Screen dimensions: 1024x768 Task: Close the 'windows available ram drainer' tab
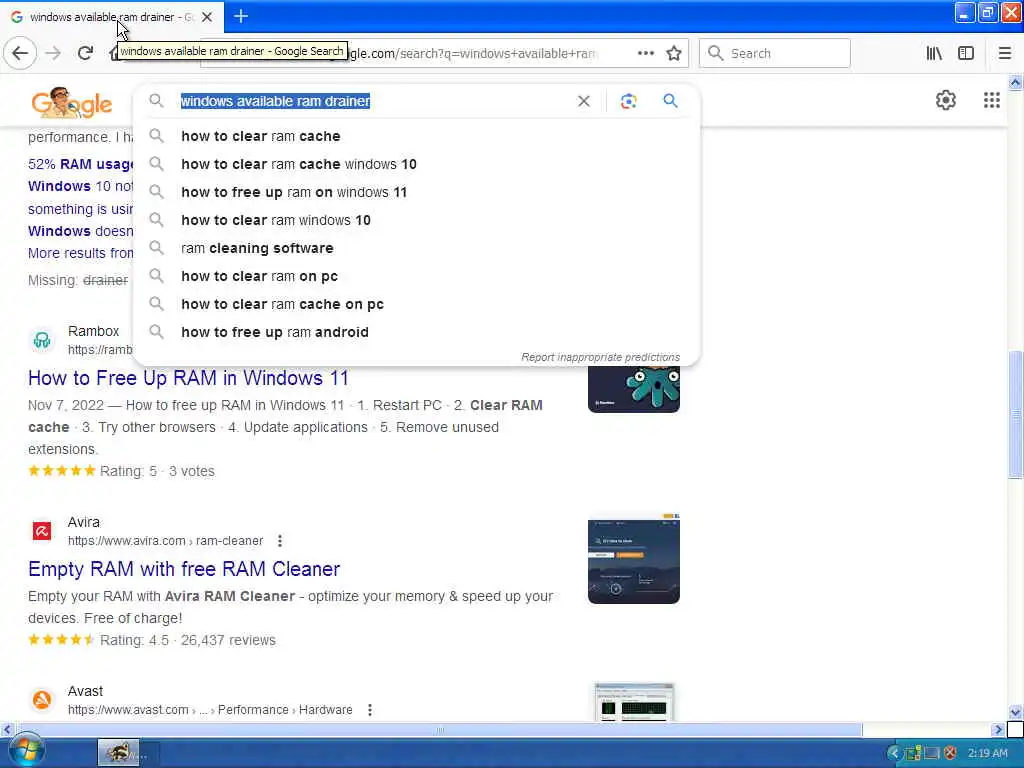tap(207, 17)
